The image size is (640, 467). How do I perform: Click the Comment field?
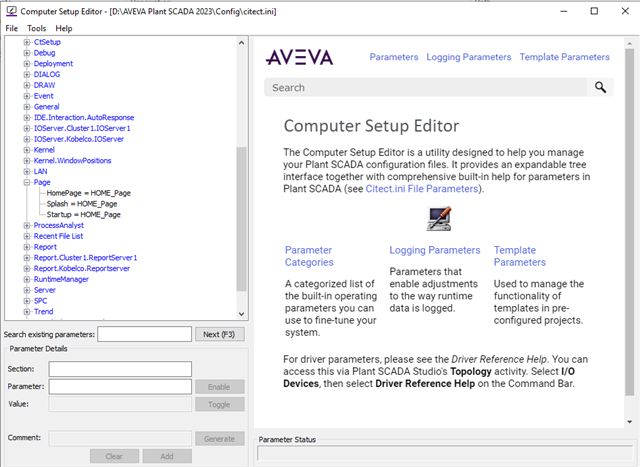pyautogui.click(x=120, y=438)
